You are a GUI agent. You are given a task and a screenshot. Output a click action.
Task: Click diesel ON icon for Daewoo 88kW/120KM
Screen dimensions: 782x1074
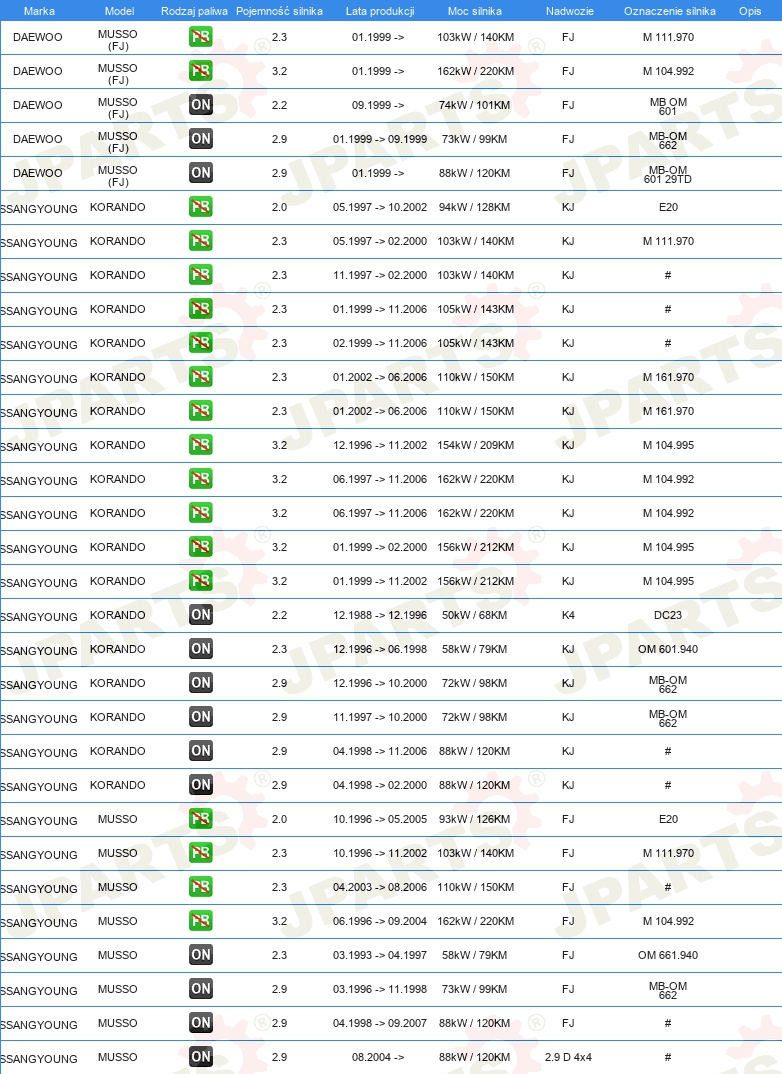[x=201, y=173]
